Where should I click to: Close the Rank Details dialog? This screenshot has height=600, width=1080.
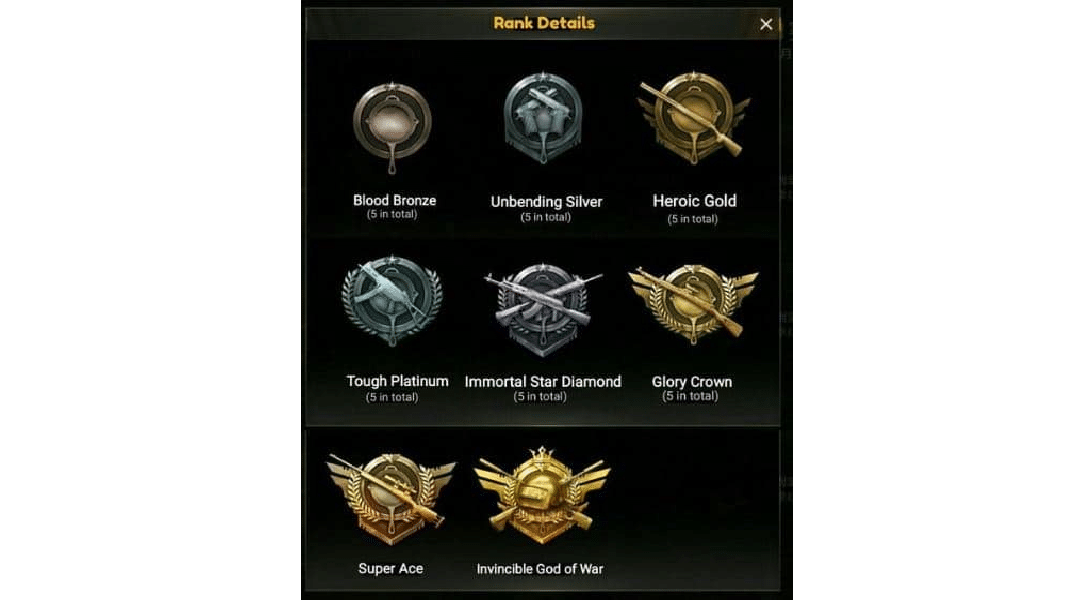(x=766, y=24)
